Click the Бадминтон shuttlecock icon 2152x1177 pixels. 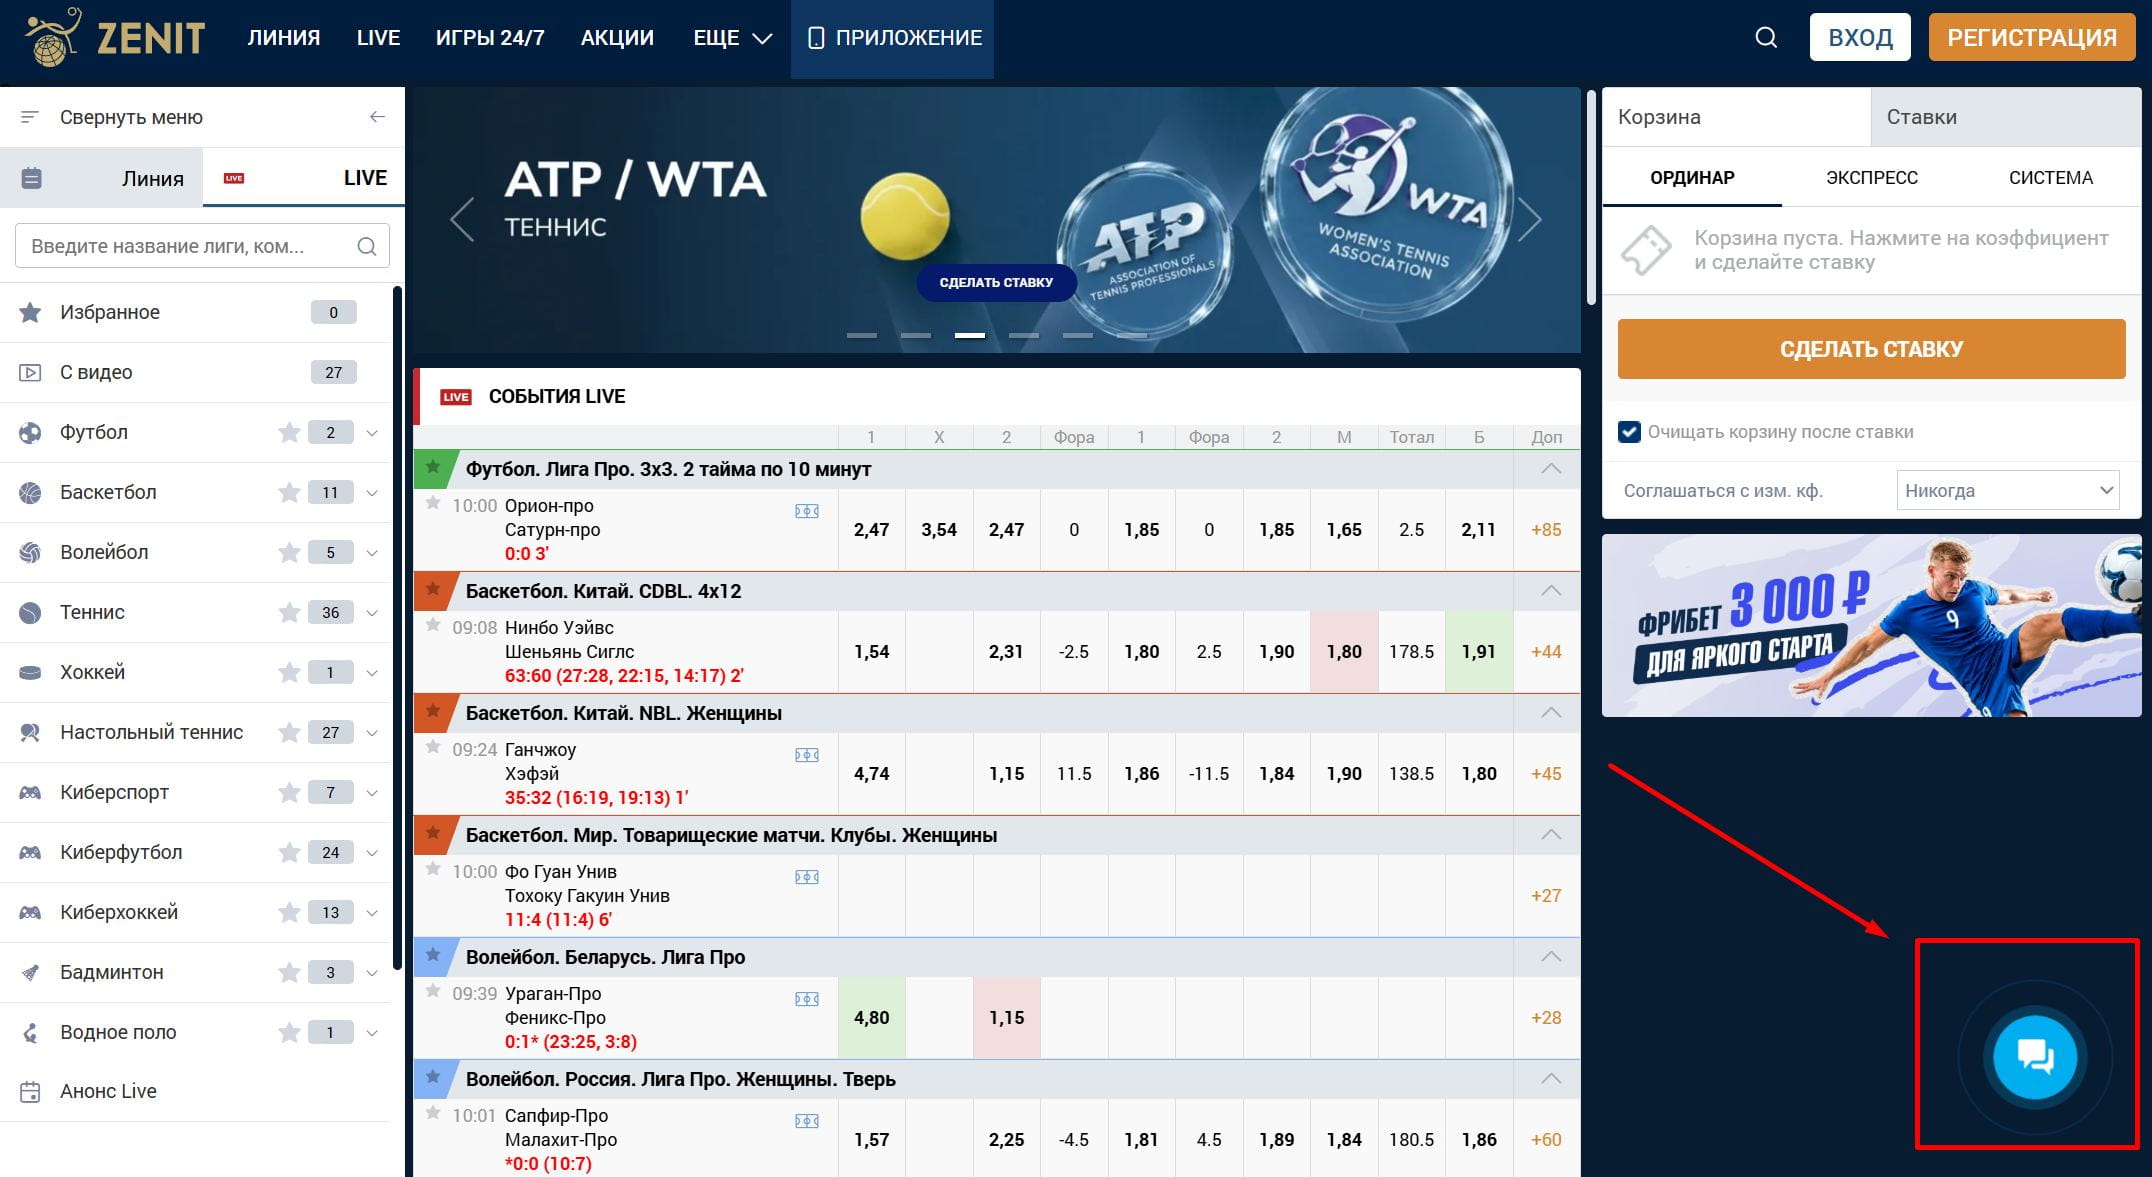30,972
